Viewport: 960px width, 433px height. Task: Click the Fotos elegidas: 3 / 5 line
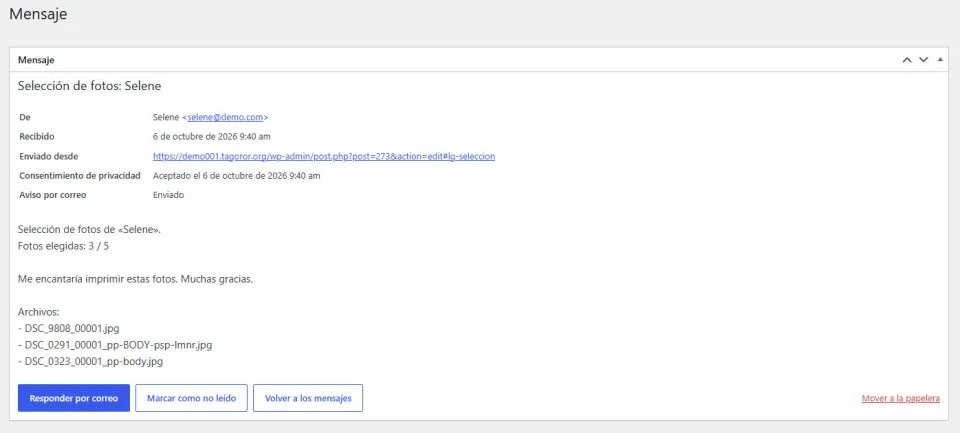[64, 246]
